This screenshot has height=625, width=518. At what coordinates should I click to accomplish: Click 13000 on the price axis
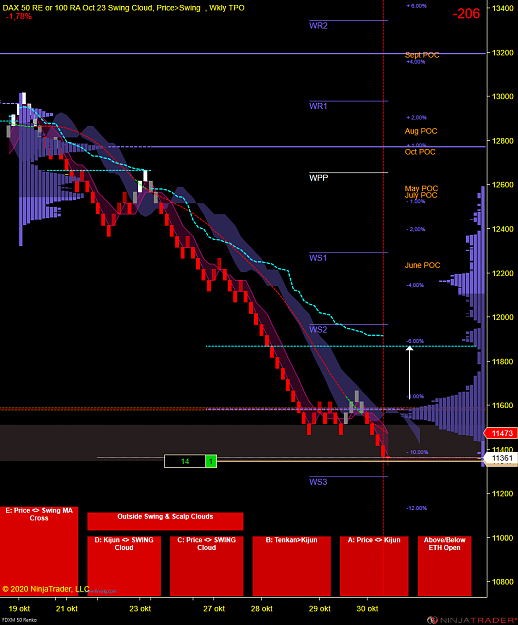(502, 97)
